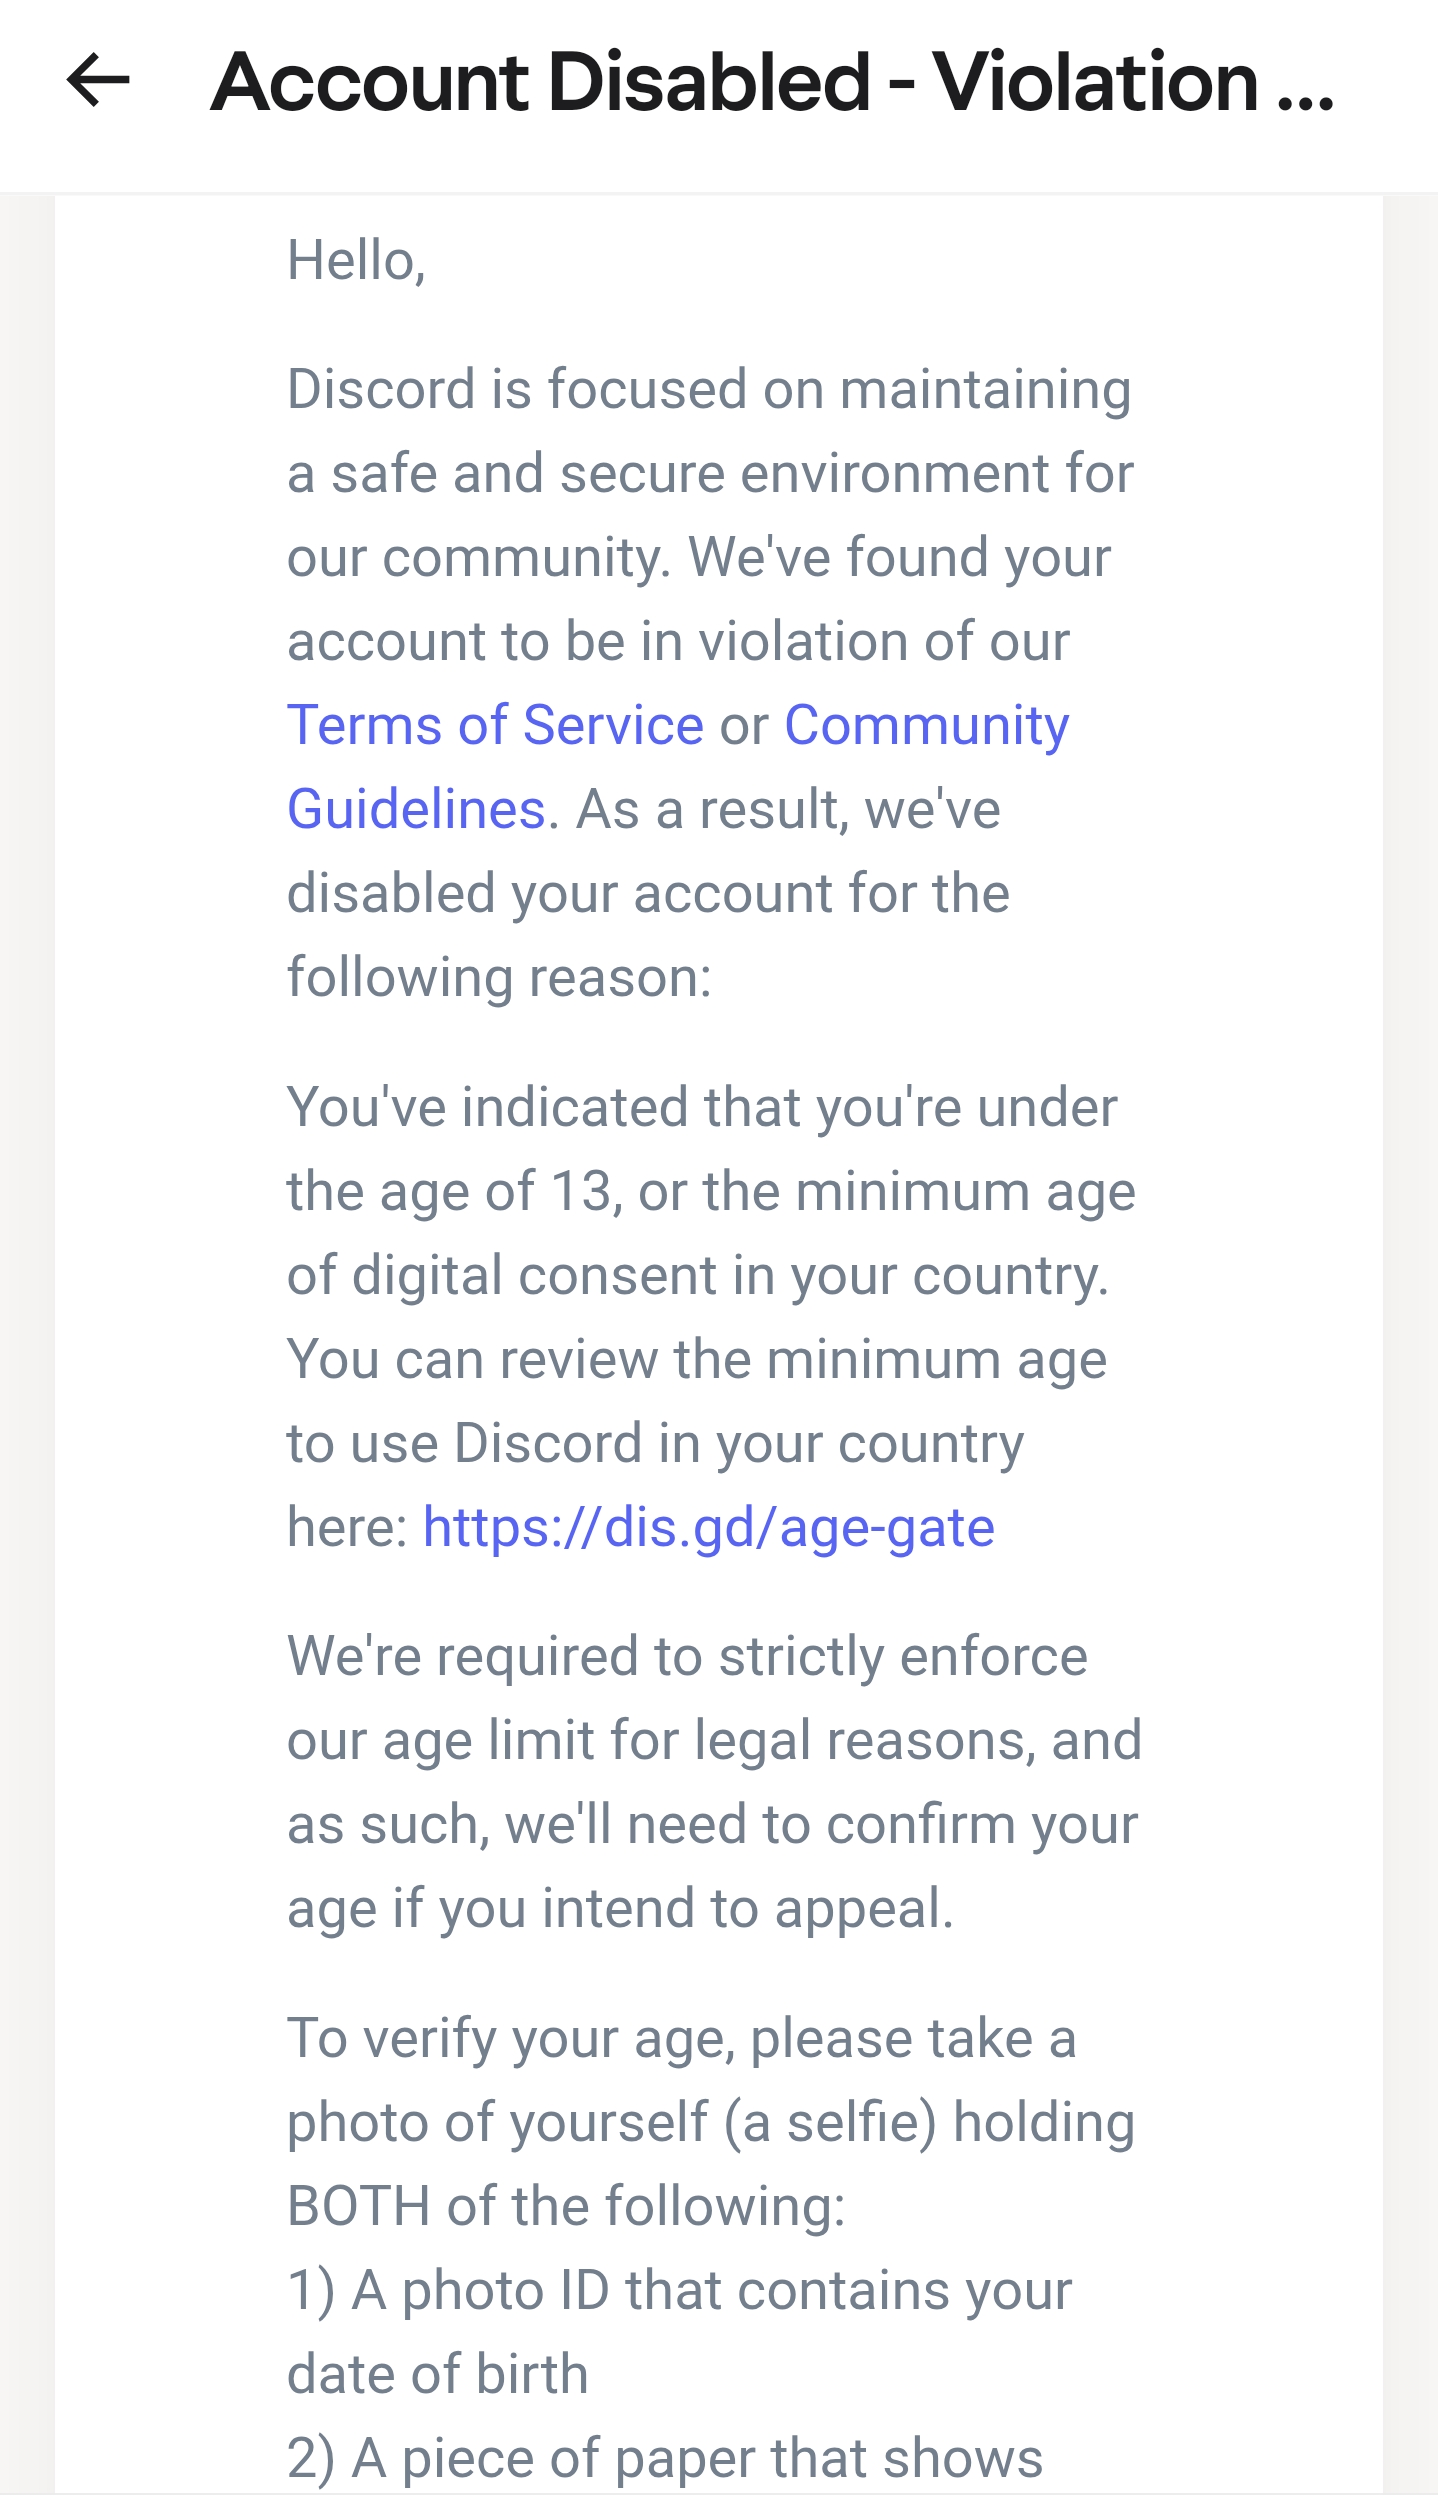This screenshot has width=1438, height=2495.
Task: Tap the 'following reason:' line
Action: (x=499, y=977)
